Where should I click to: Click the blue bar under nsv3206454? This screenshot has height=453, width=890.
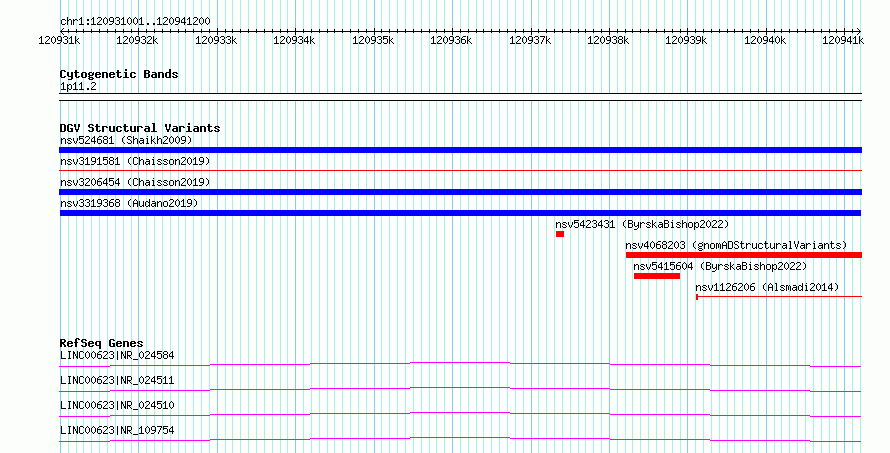click(x=460, y=192)
